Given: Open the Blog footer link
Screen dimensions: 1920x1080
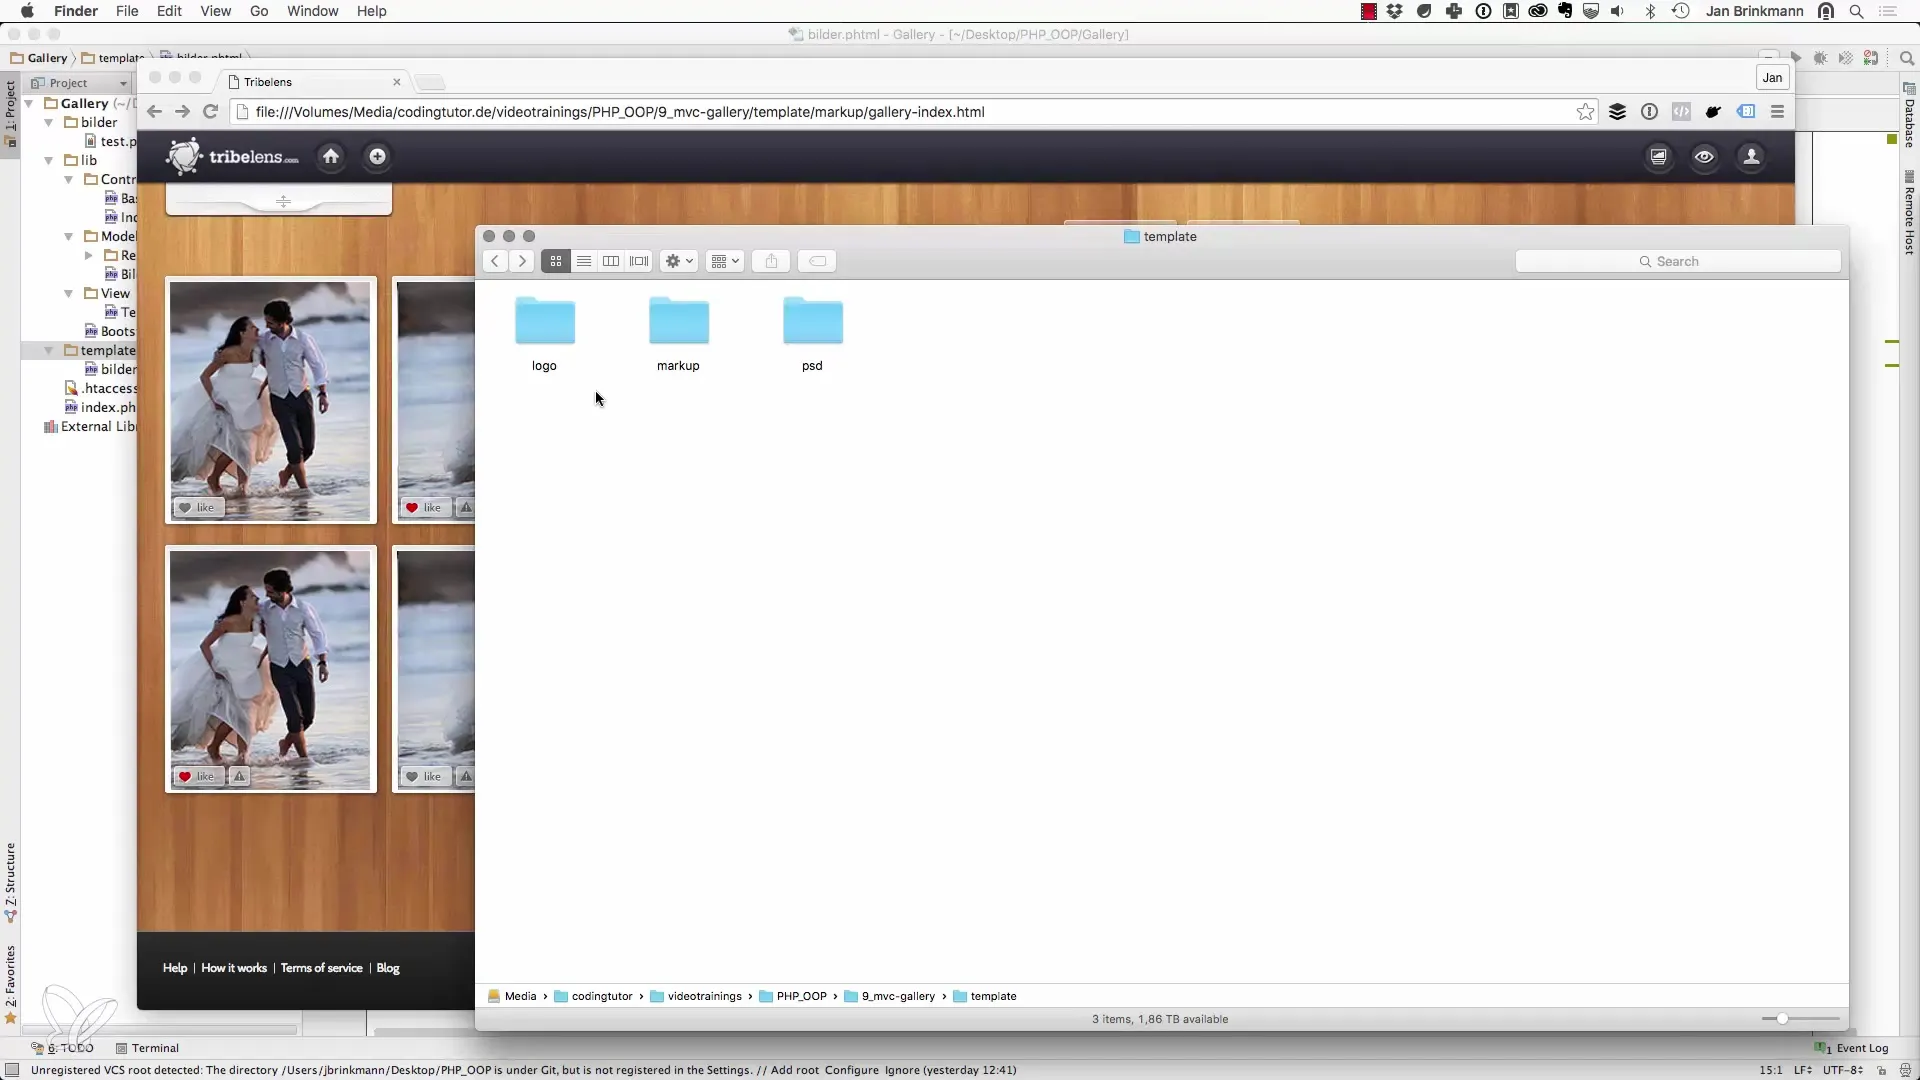Looking at the screenshot, I should [388, 968].
